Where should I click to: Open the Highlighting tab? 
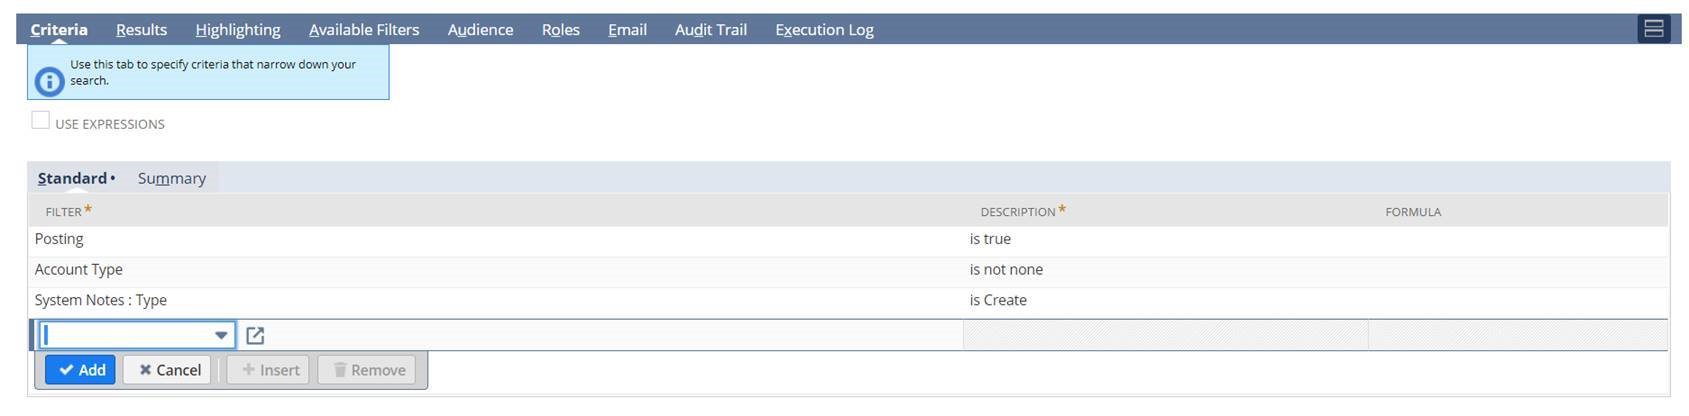pyautogui.click(x=237, y=30)
